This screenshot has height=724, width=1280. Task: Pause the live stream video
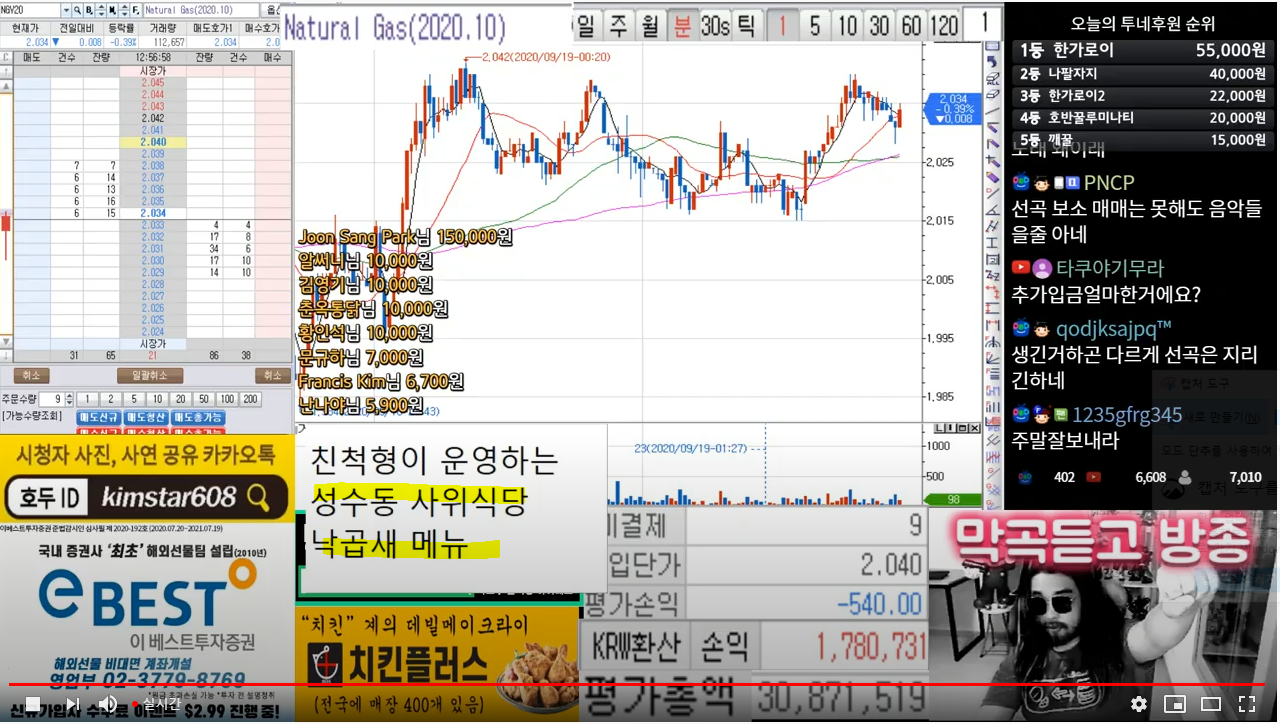click(32, 703)
